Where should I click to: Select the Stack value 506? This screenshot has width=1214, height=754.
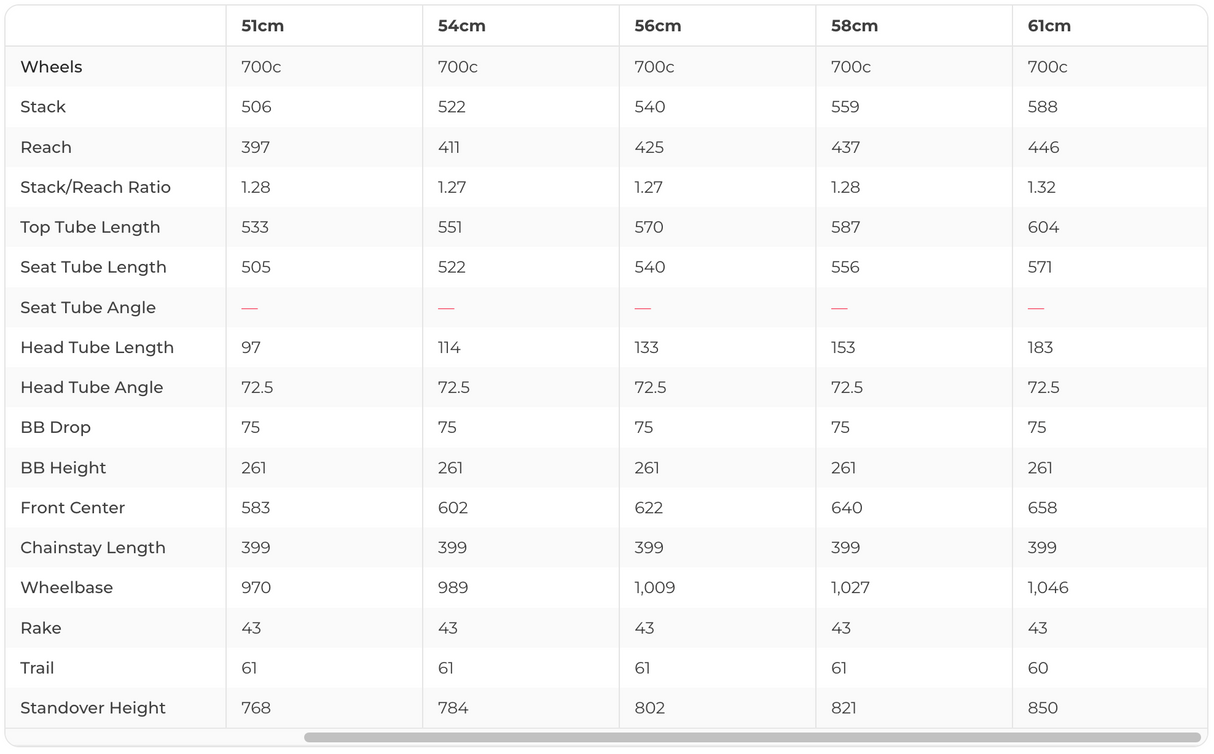pyautogui.click(x=255, y=107)
